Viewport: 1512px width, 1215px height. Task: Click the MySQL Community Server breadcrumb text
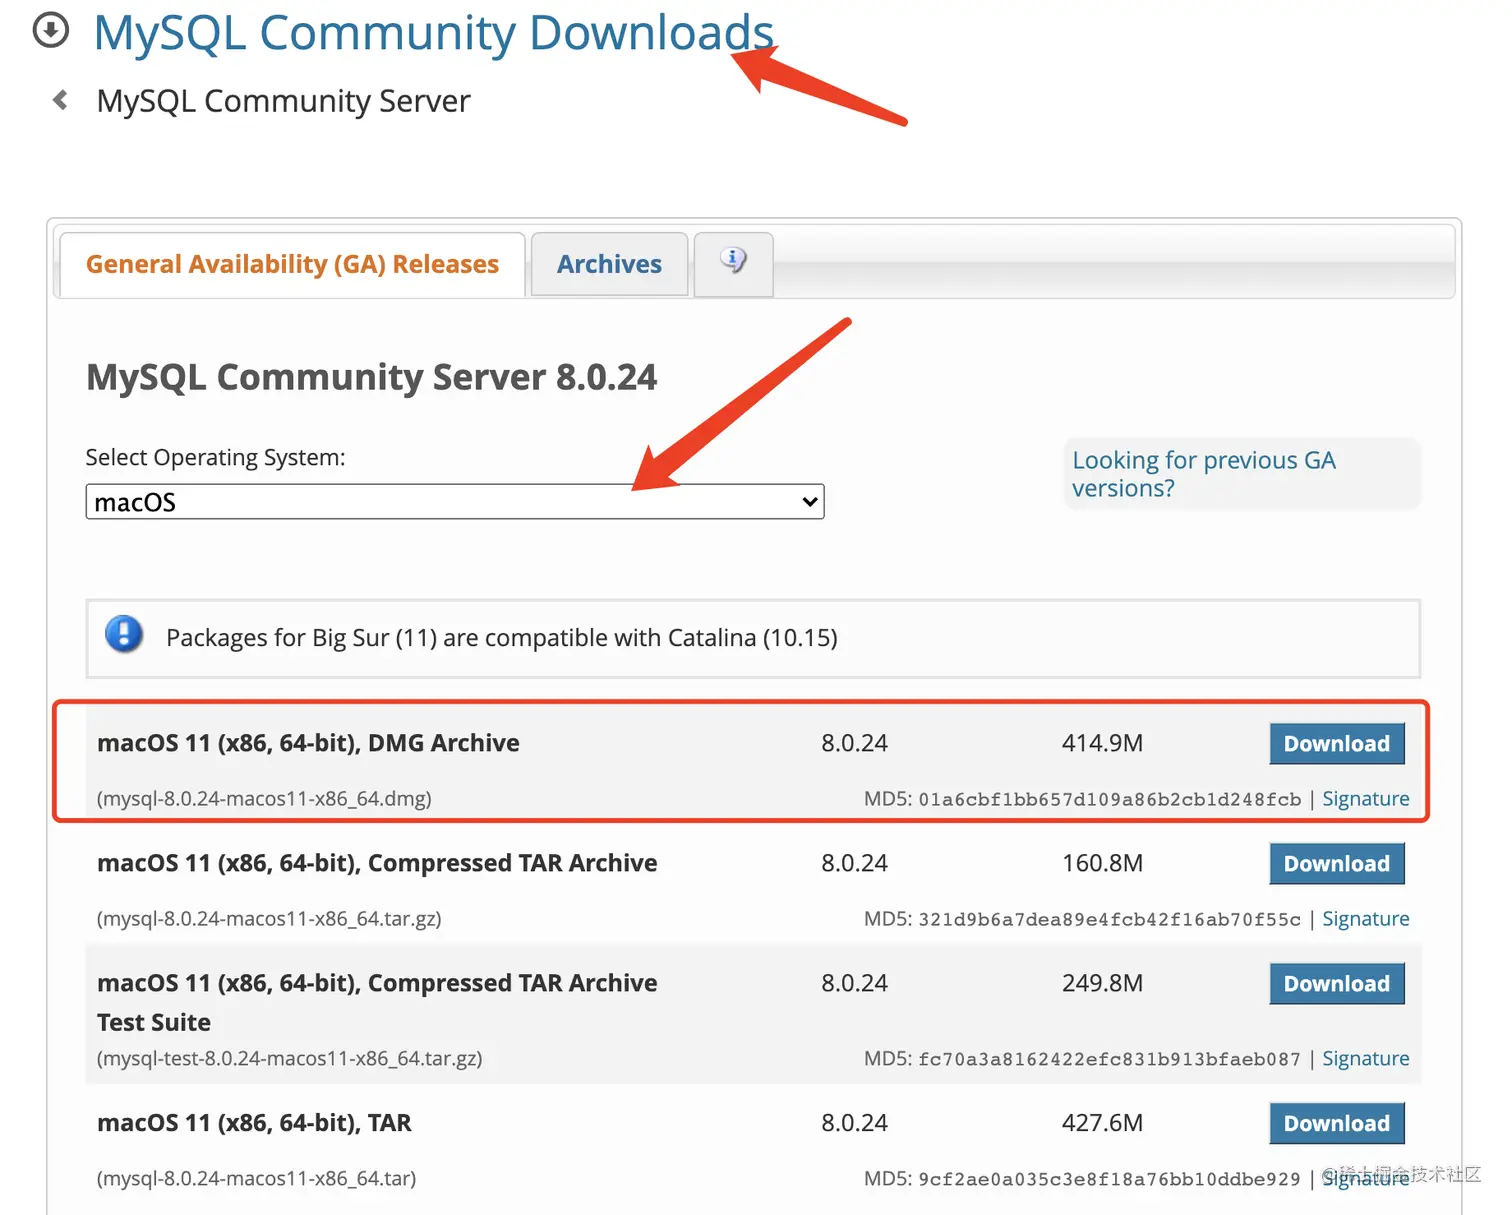[x=283, y=101]
